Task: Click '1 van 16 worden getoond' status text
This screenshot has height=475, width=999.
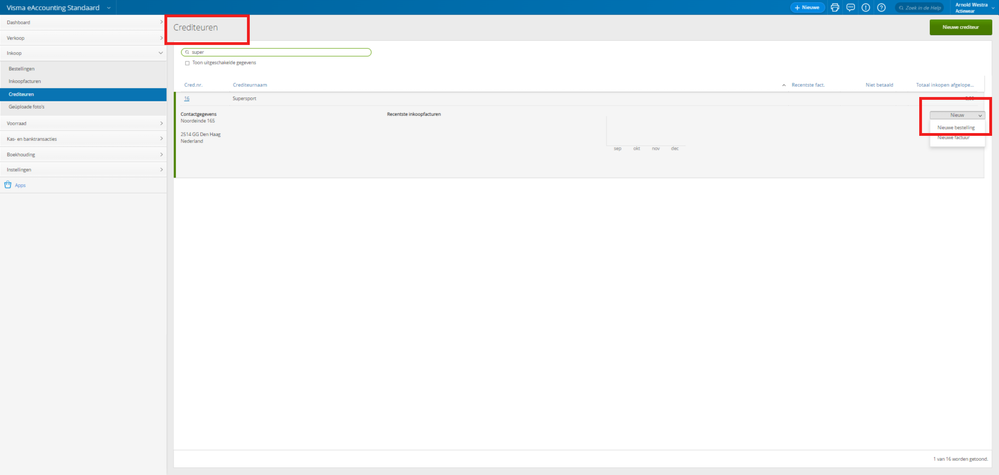Action: point(962,458)
